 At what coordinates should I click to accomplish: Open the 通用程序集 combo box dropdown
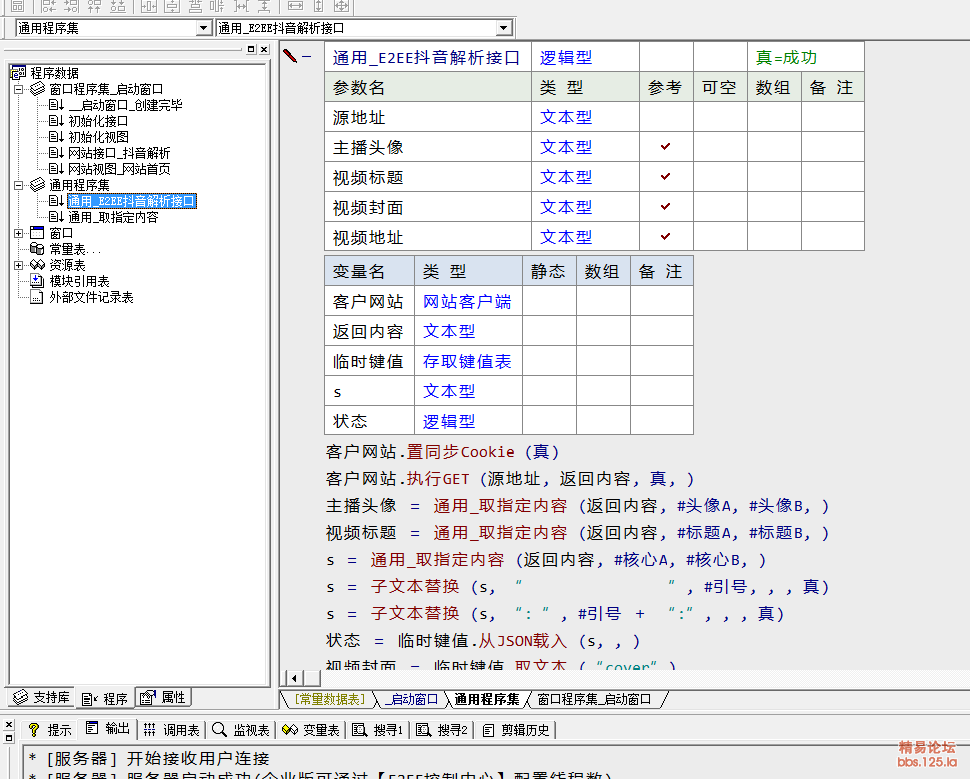(203, 28)
